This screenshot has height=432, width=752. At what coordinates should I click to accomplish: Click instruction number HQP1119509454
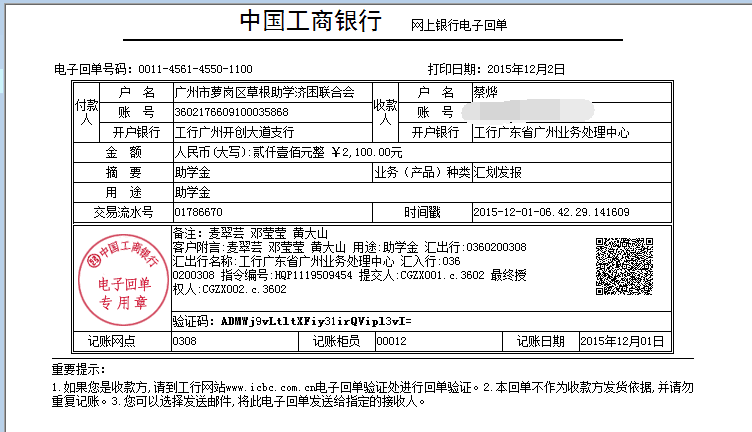[x=313, y=275]
